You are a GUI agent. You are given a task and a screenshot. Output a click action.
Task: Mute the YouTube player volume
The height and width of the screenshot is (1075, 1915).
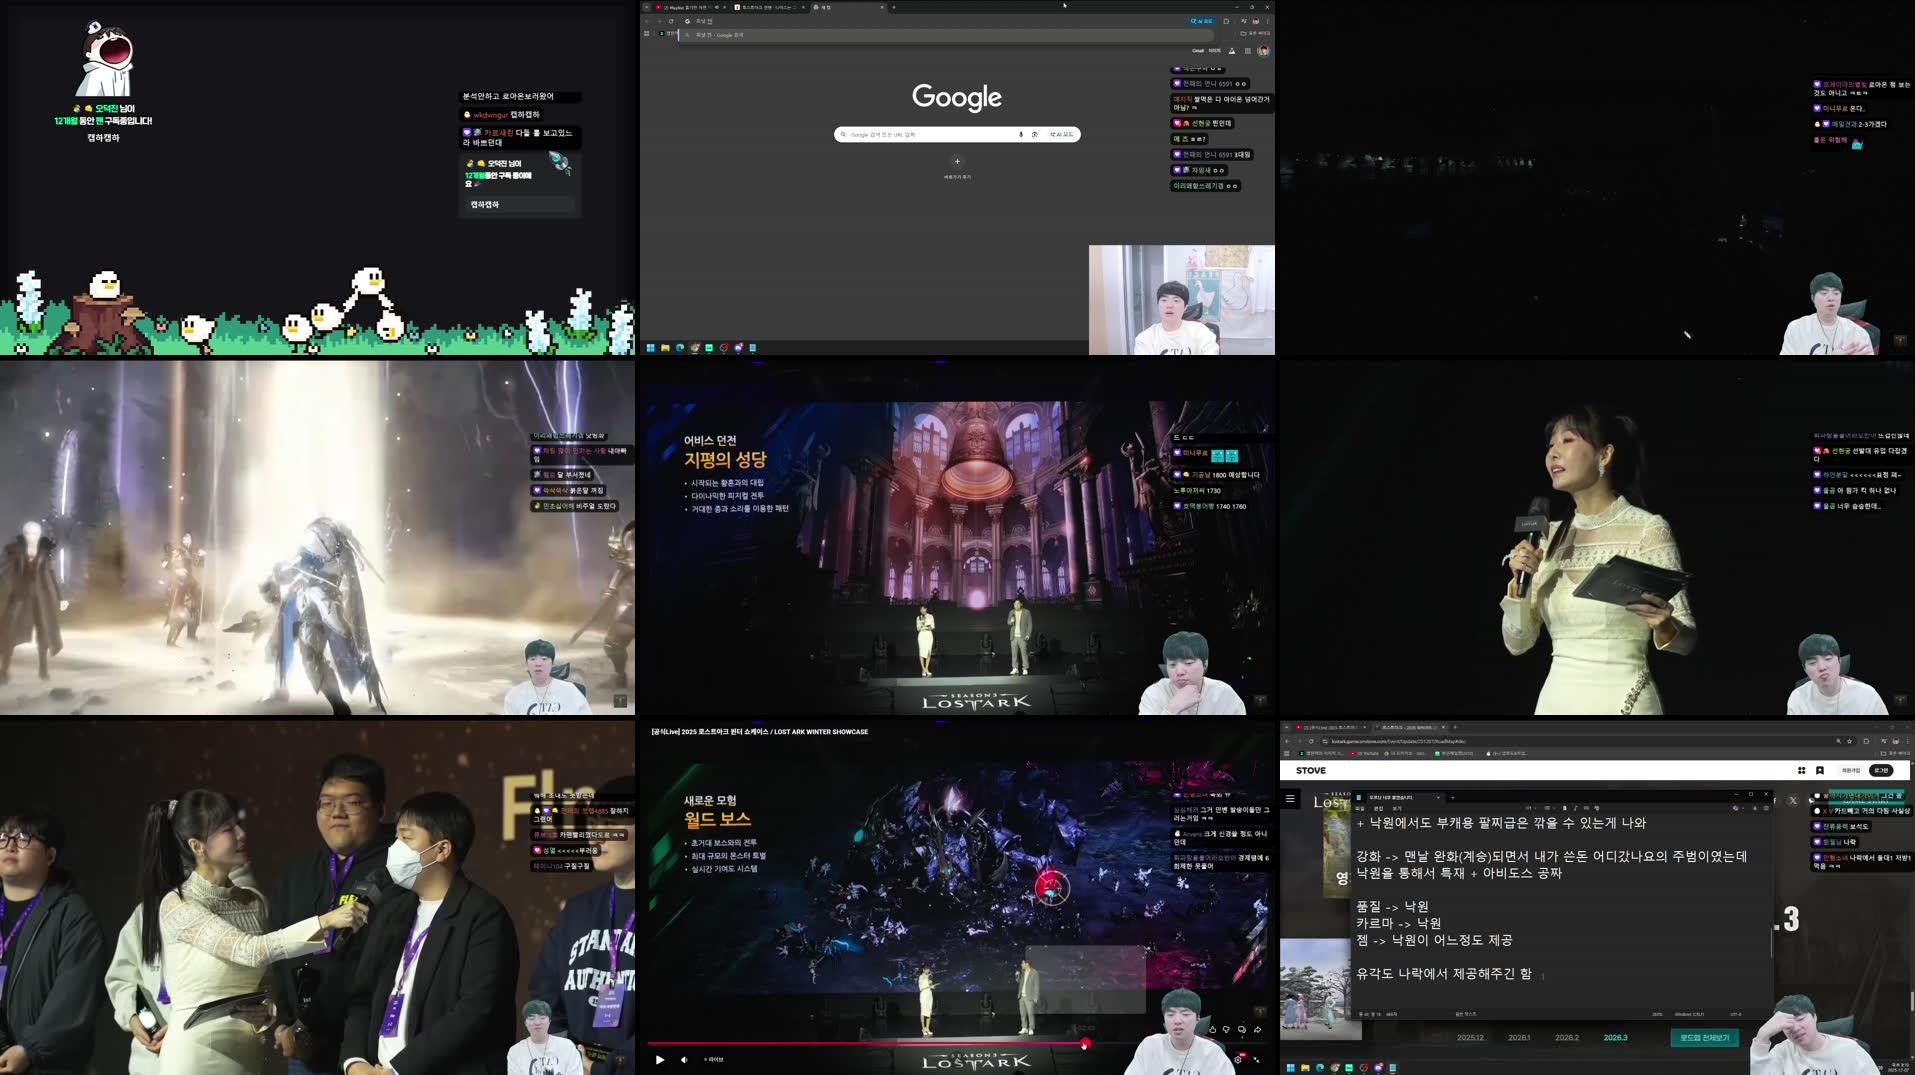coord(683,1061)
